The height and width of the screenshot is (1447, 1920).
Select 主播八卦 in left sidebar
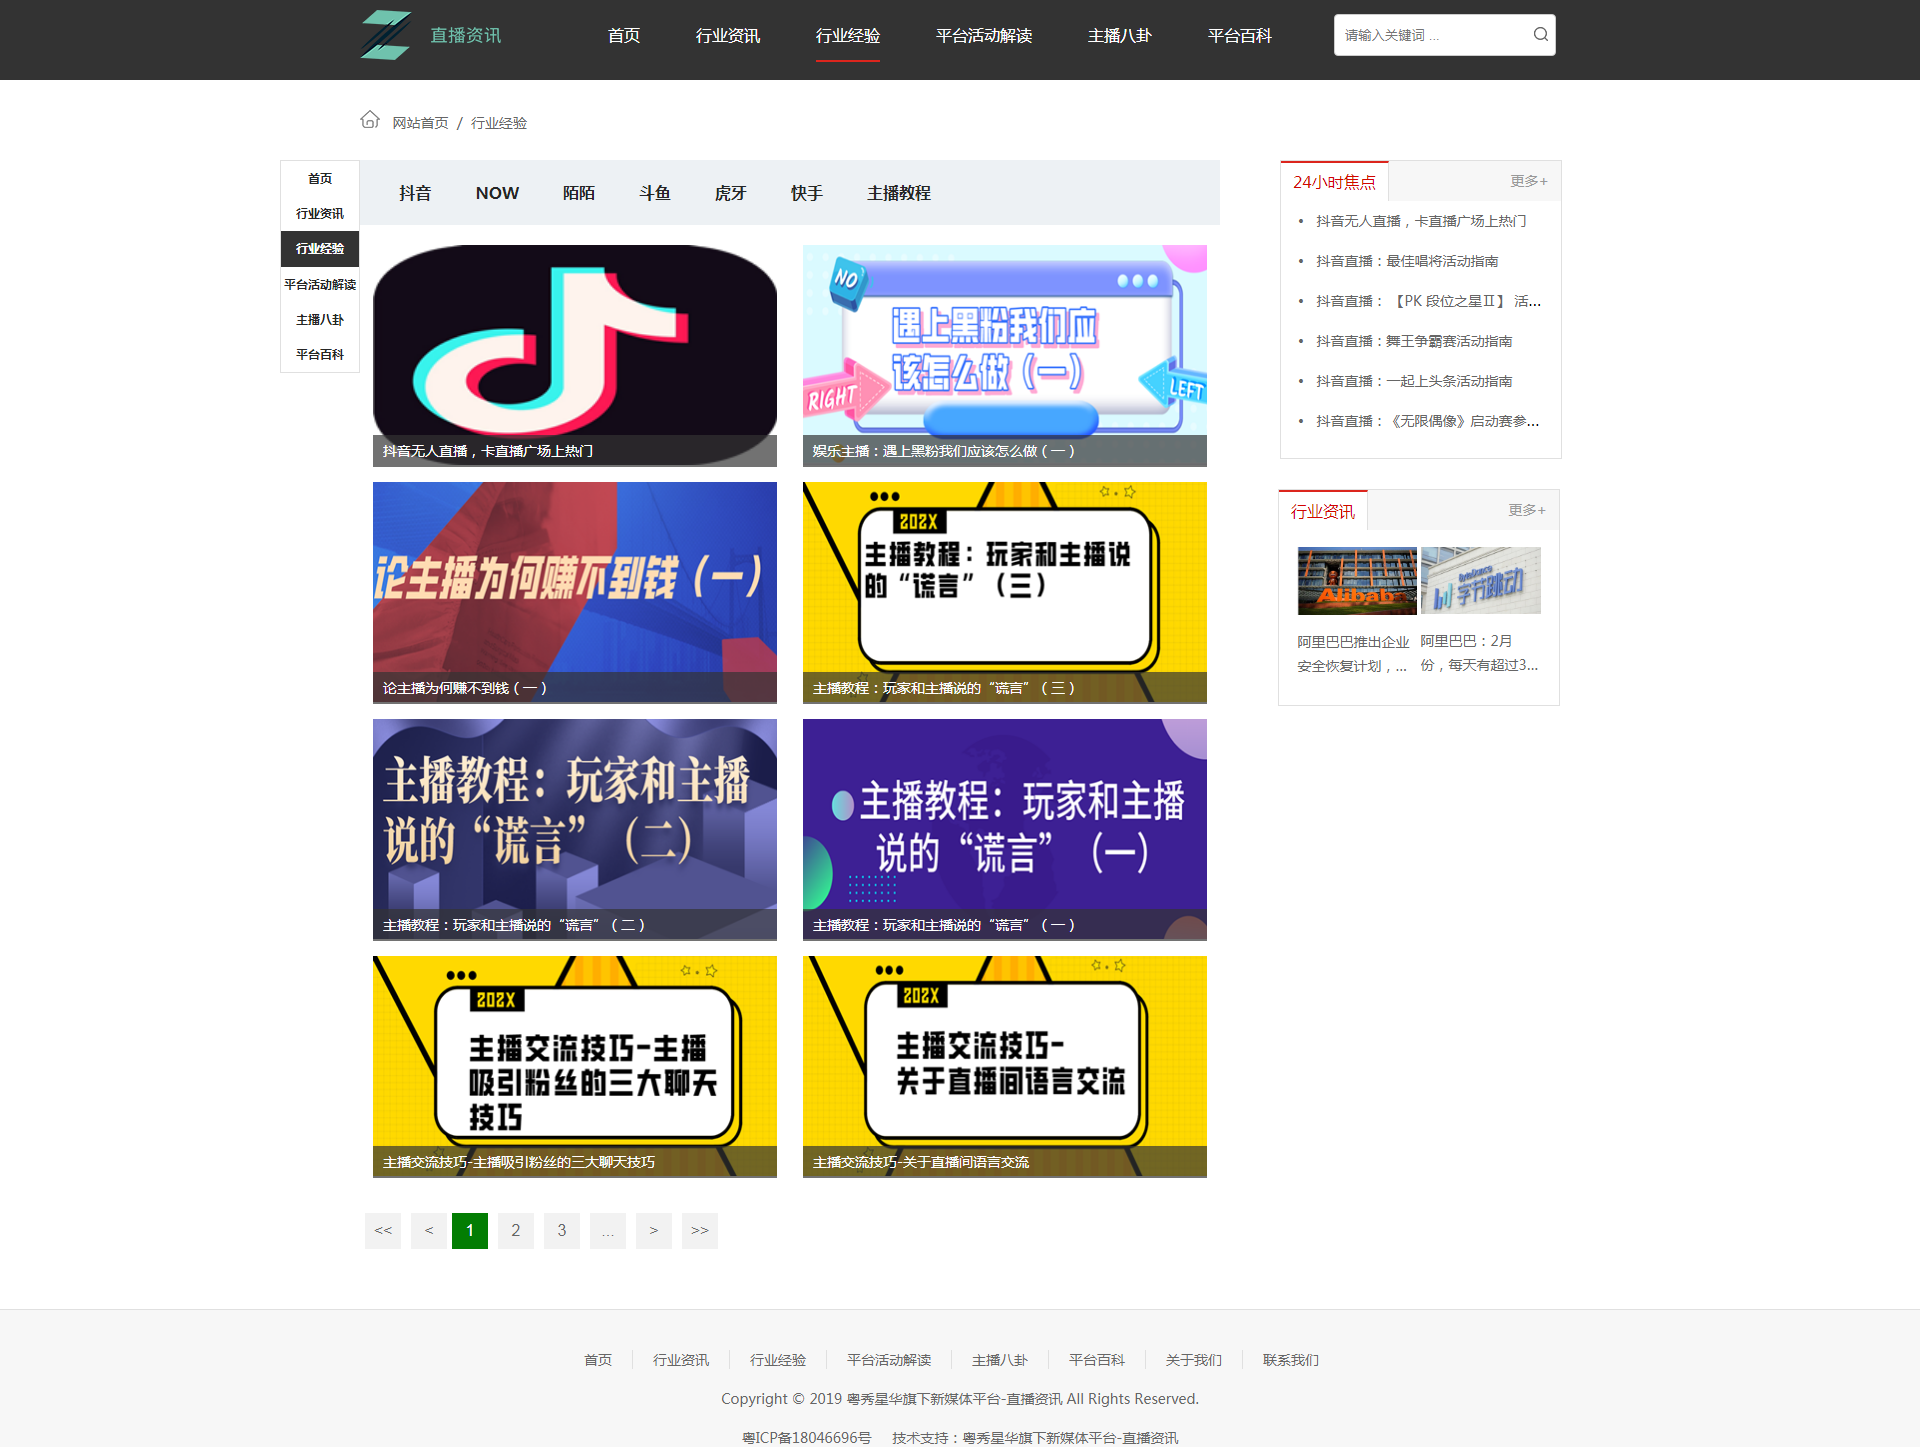tap(319, 320)
